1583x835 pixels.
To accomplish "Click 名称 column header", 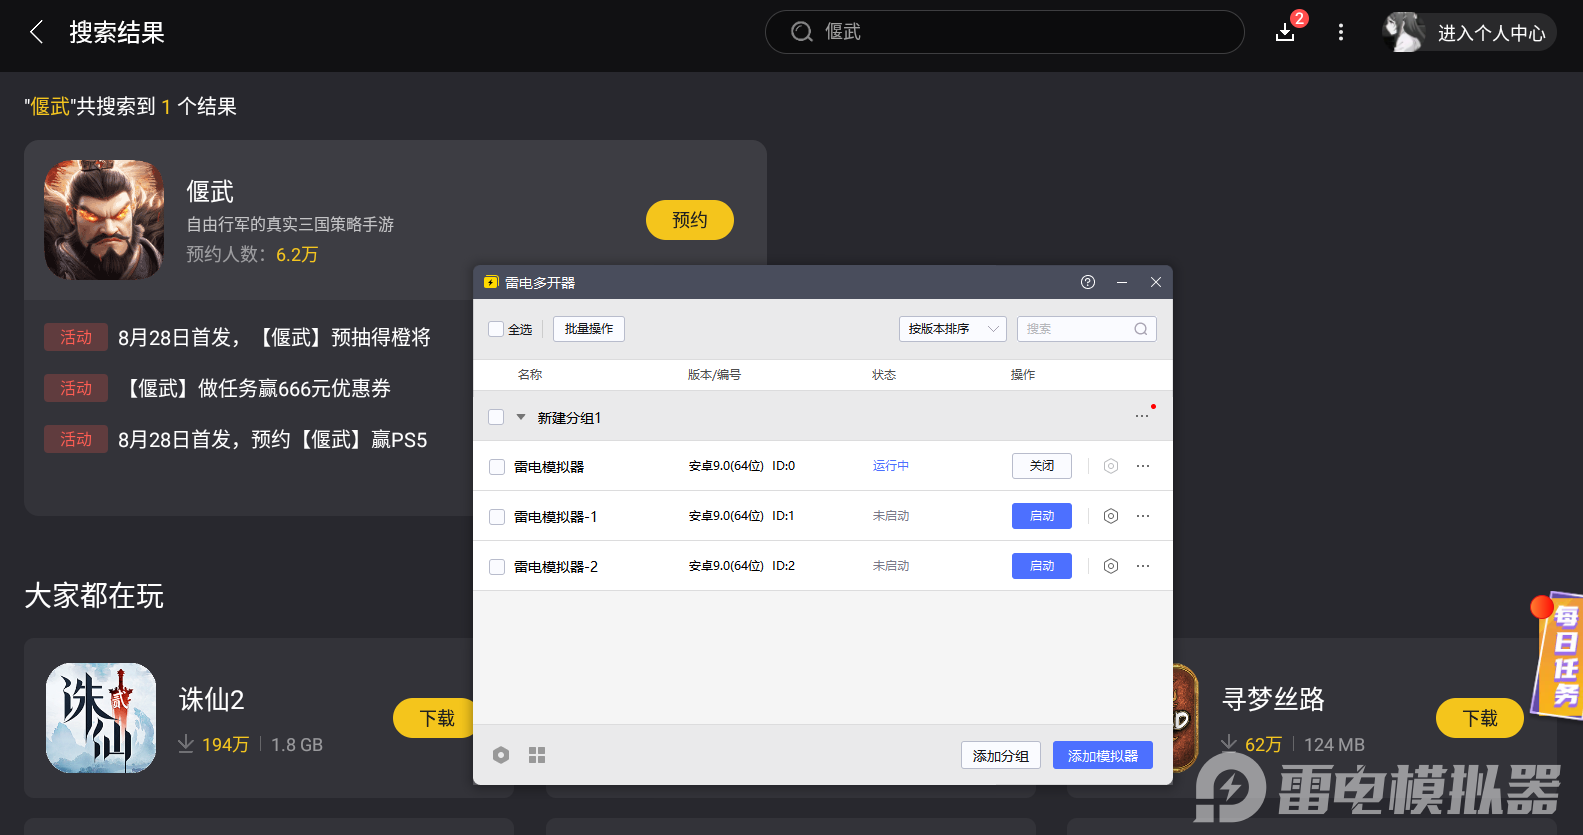I will point(530,375).
